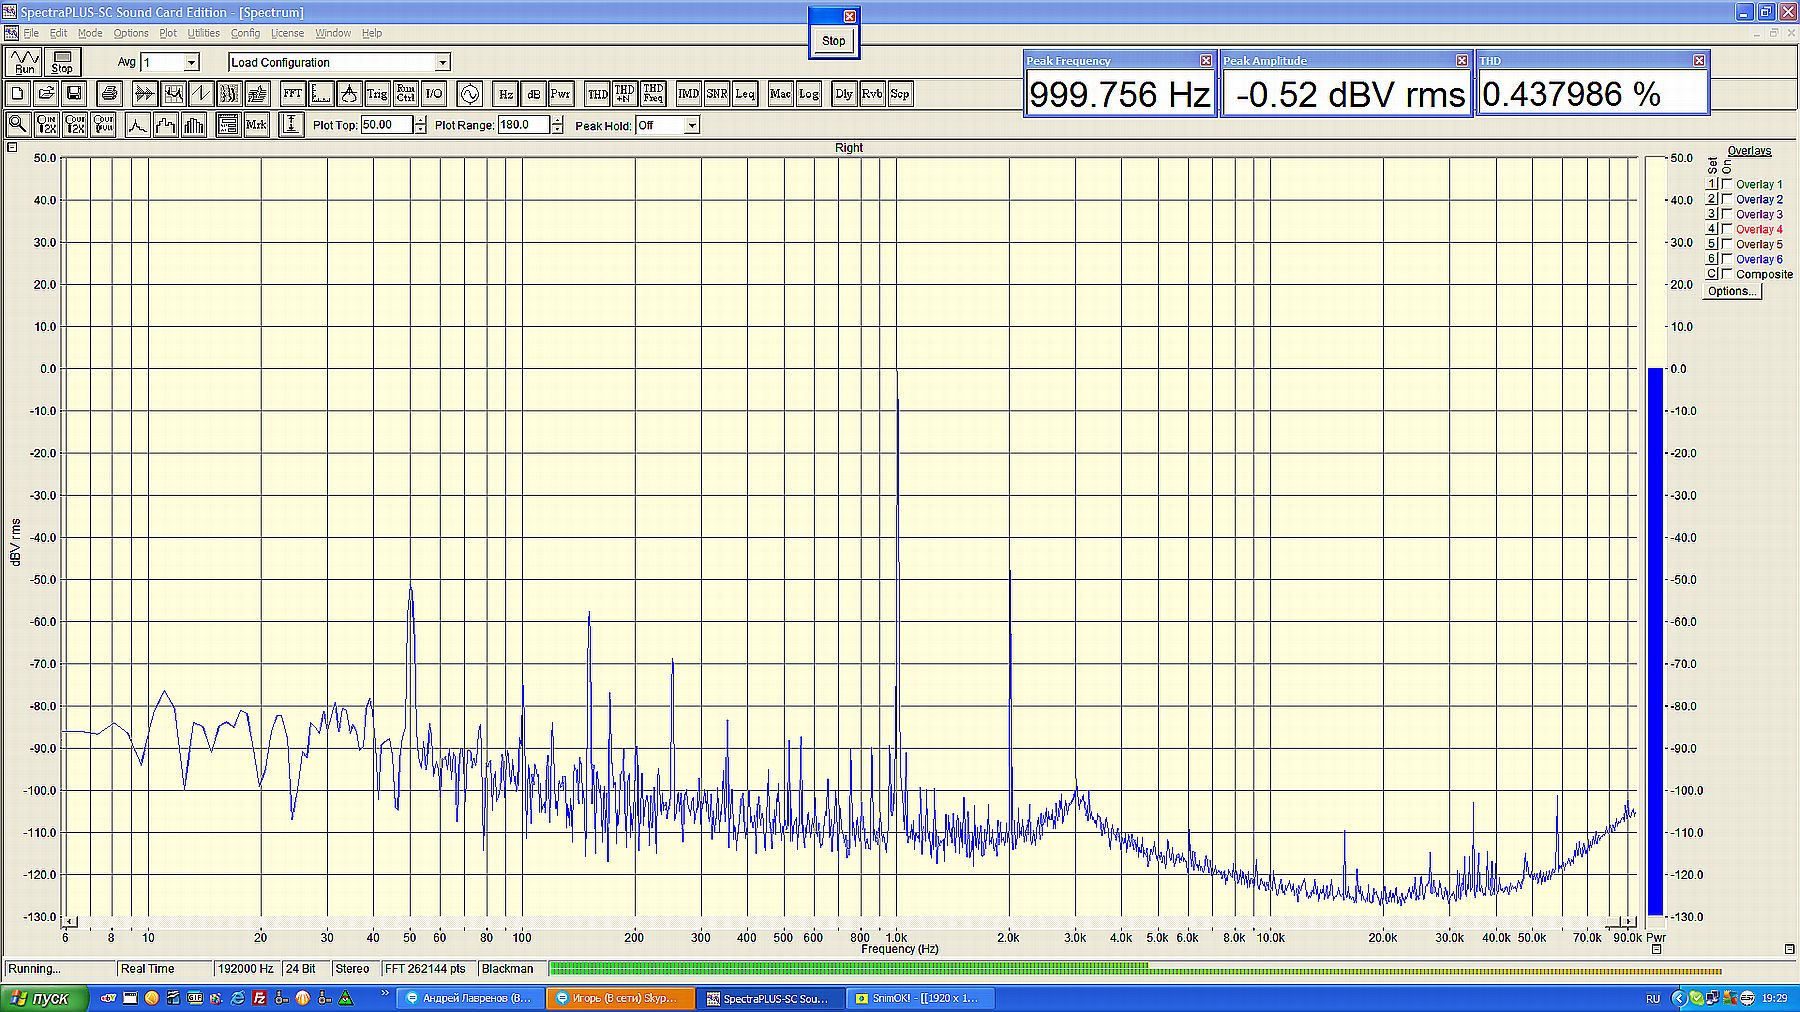Click the floating Stop button

(833, 41)
